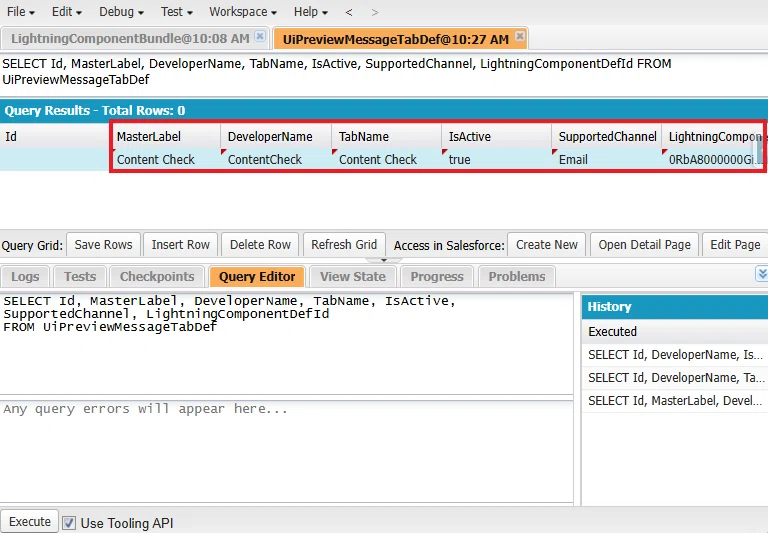Go back with the < arrow
The image size is (768, 533).
click(x=349, y=12)
